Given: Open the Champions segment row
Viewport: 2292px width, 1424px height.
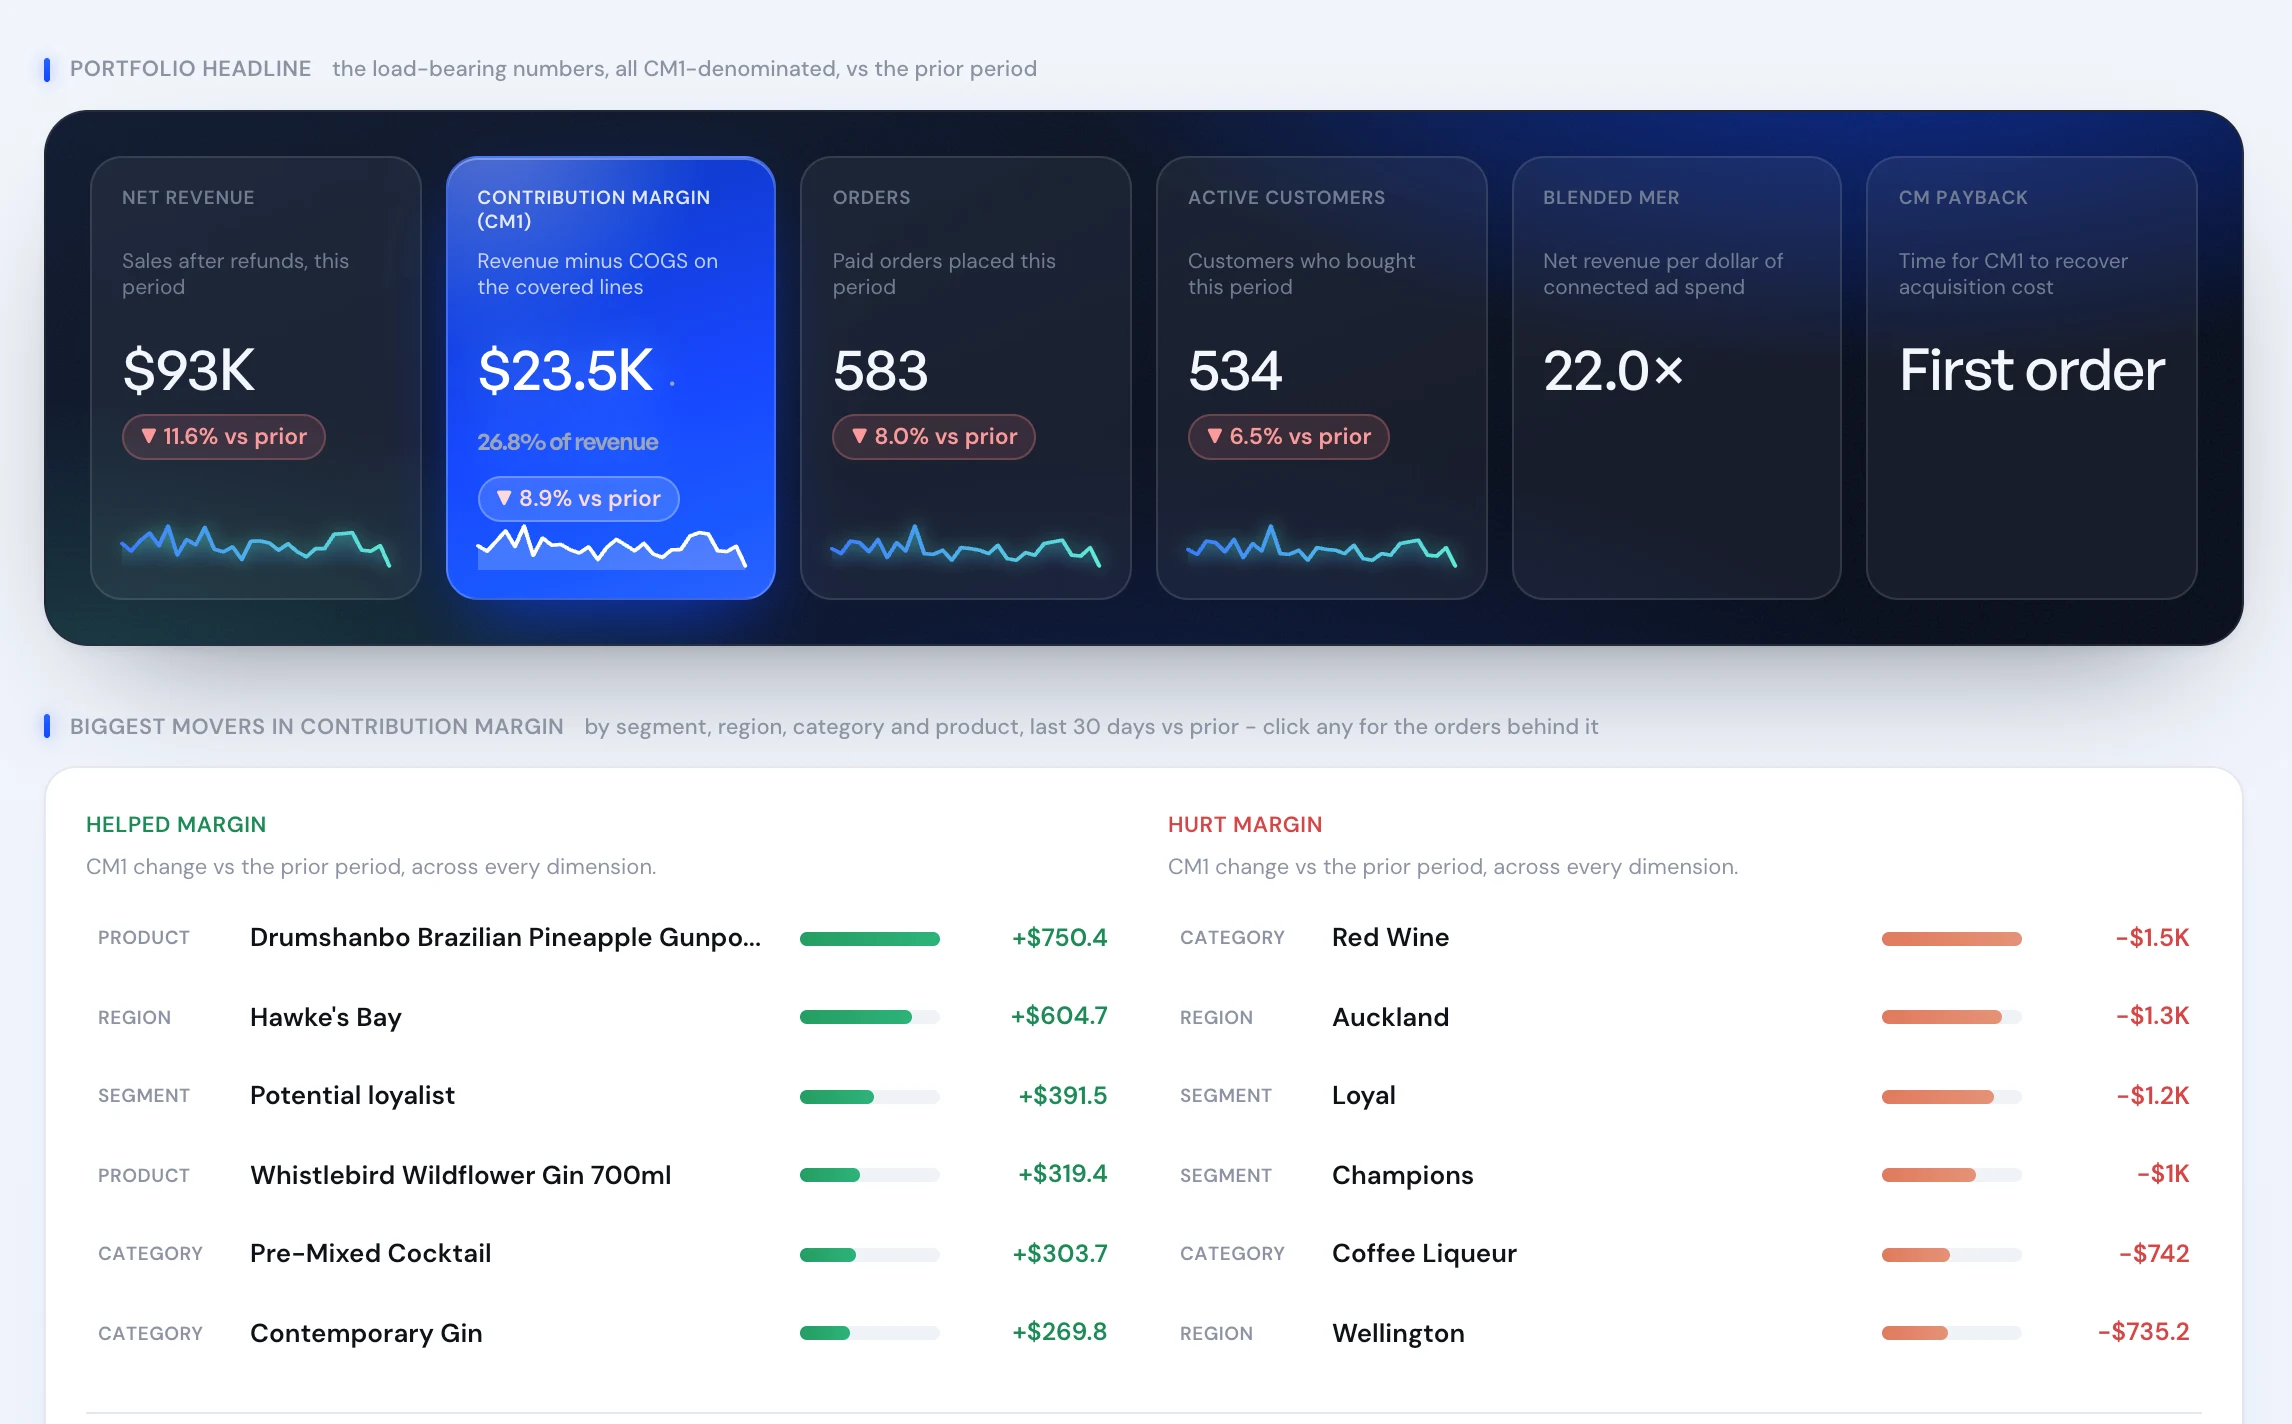Looking at the screenshot, I should 1685,1175.
